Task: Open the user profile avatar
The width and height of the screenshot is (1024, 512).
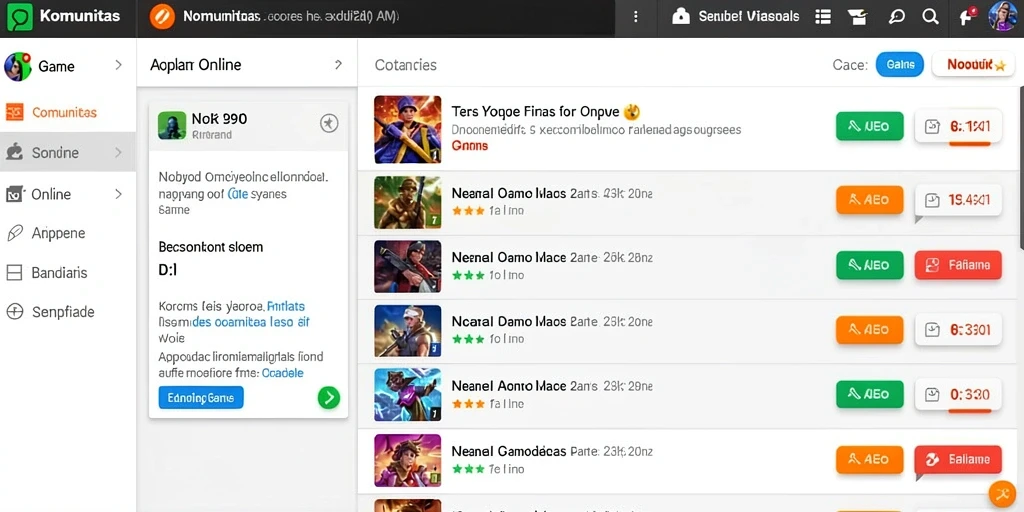Action: tap(1002, 16)
